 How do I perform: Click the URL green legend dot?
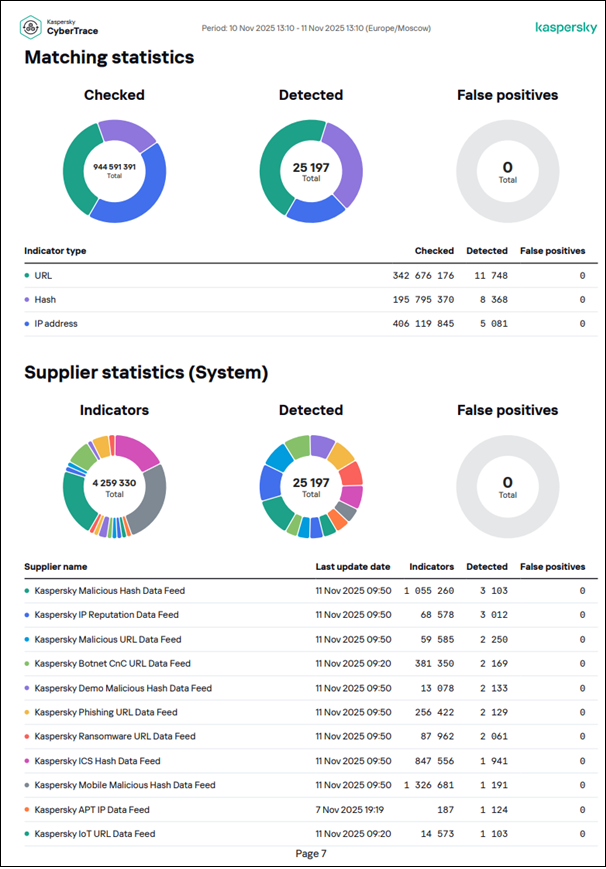coord(27,275)
